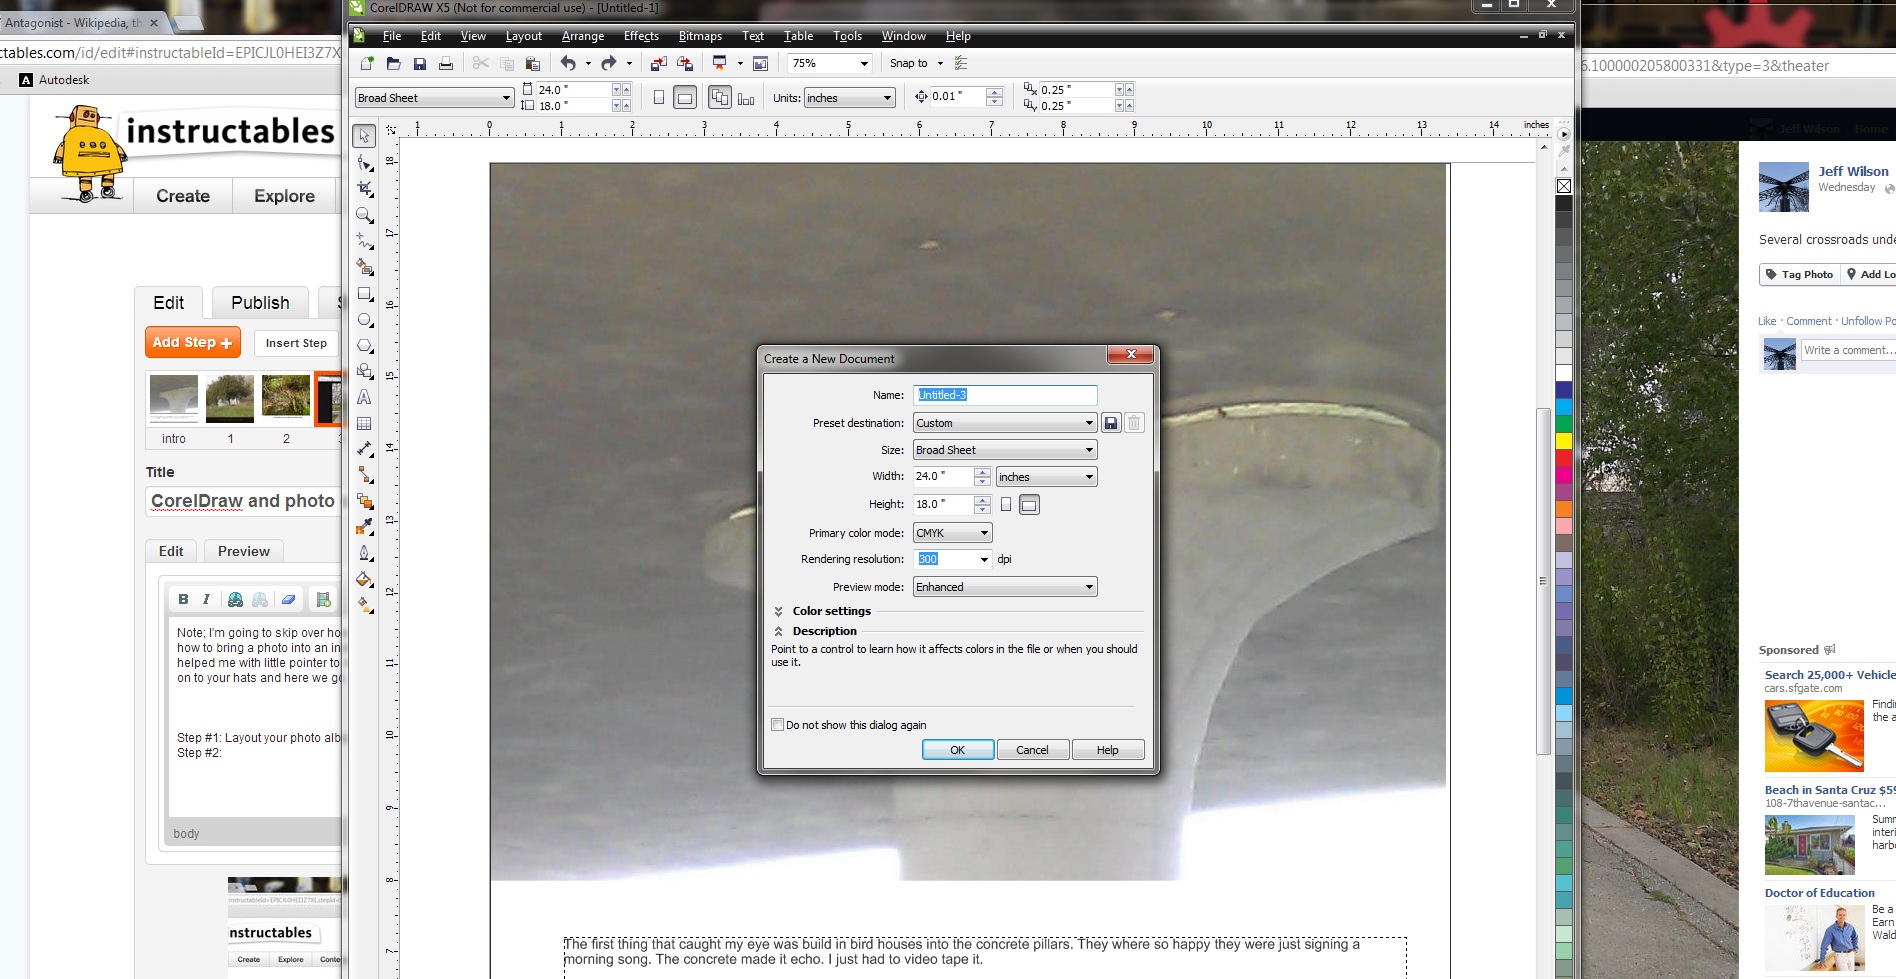
Task: Open the Arrange menu
Action: (x=583, y=36)
